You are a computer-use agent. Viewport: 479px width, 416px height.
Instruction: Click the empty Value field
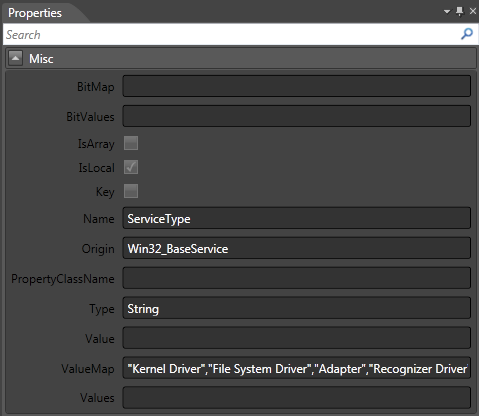pyautogui.click(x=297, y=338)
